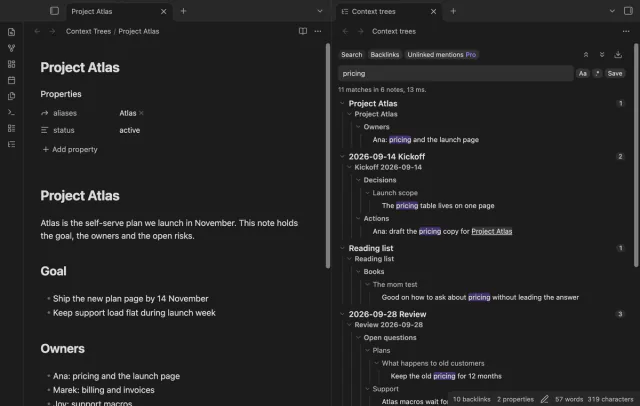This screenshot has height=406, width=640.
Task: Click the pricing search input field
Action: (456, 73)
